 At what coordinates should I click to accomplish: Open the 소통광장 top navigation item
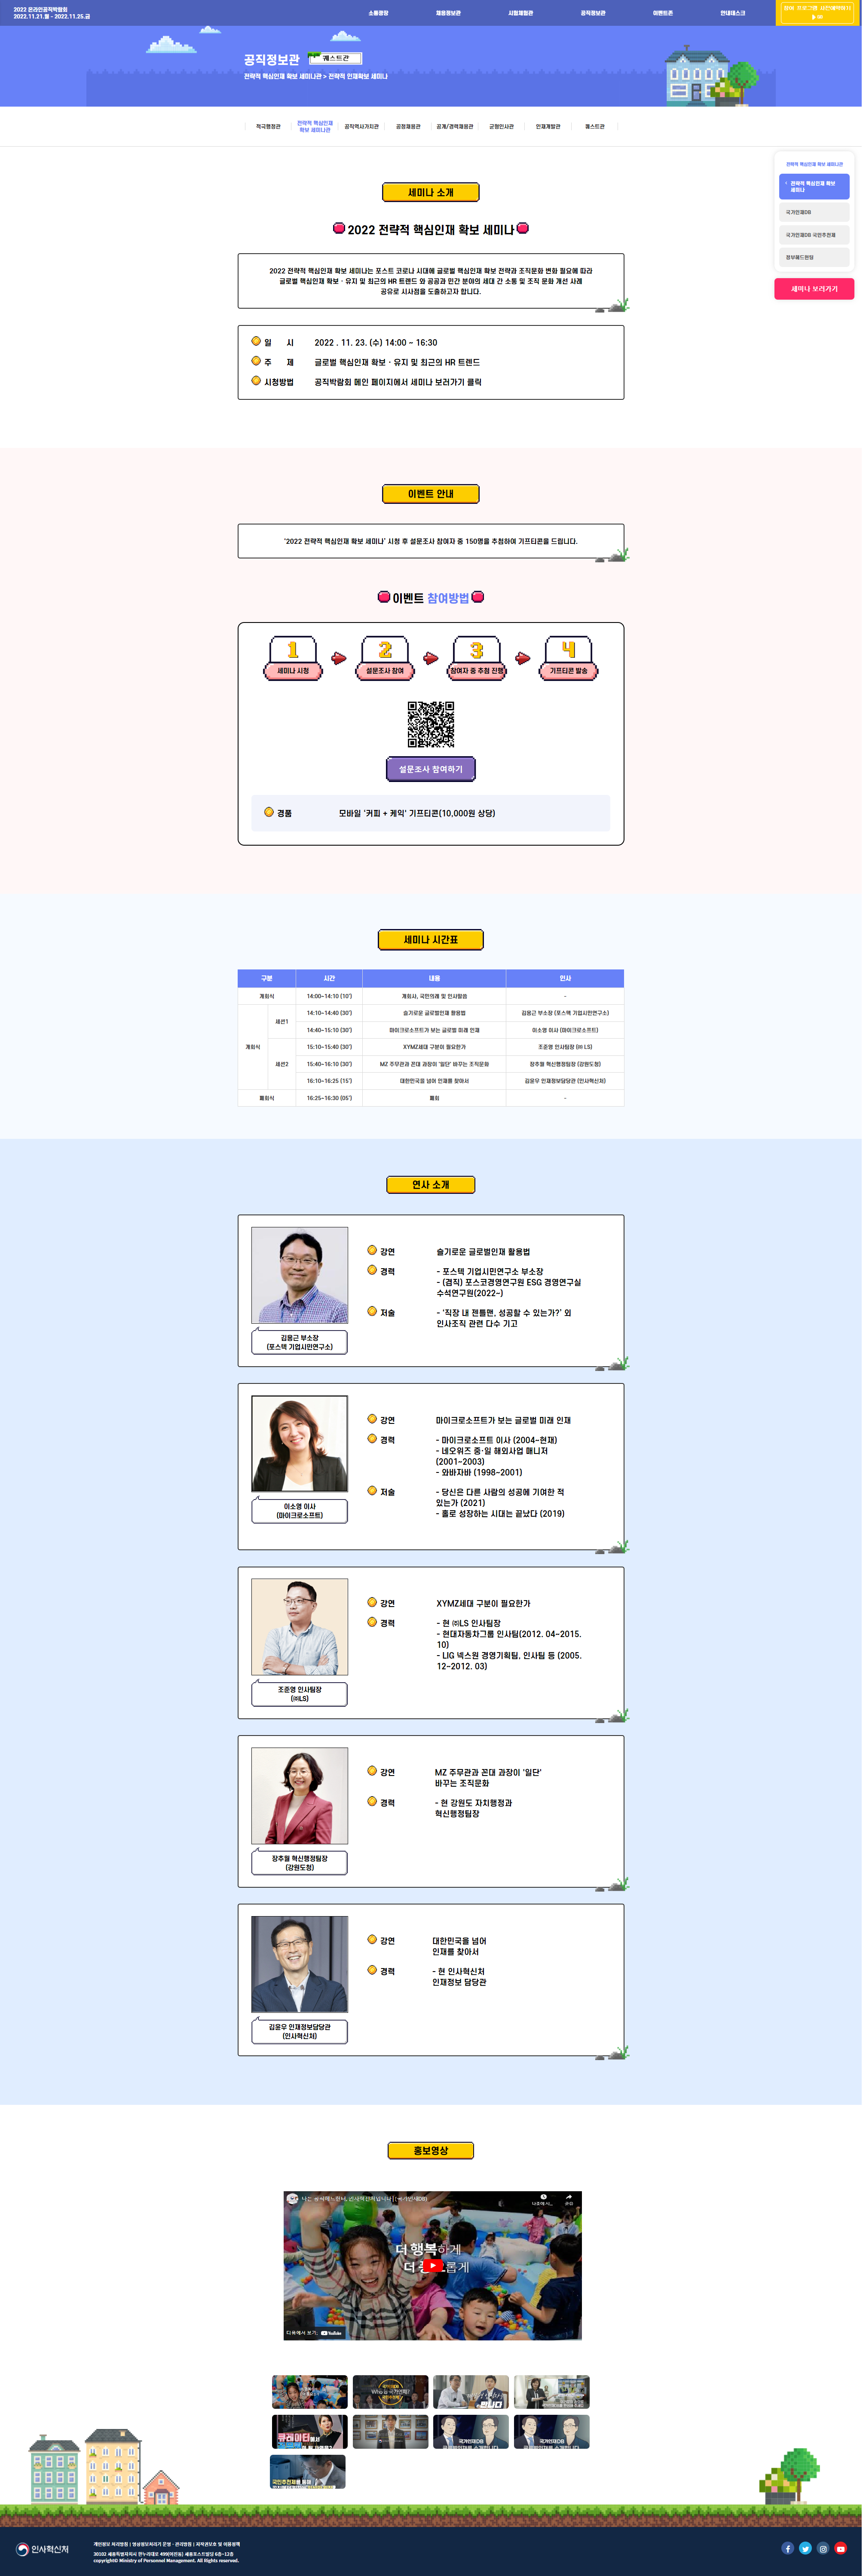pyautogui.click(x=378, y=13)
